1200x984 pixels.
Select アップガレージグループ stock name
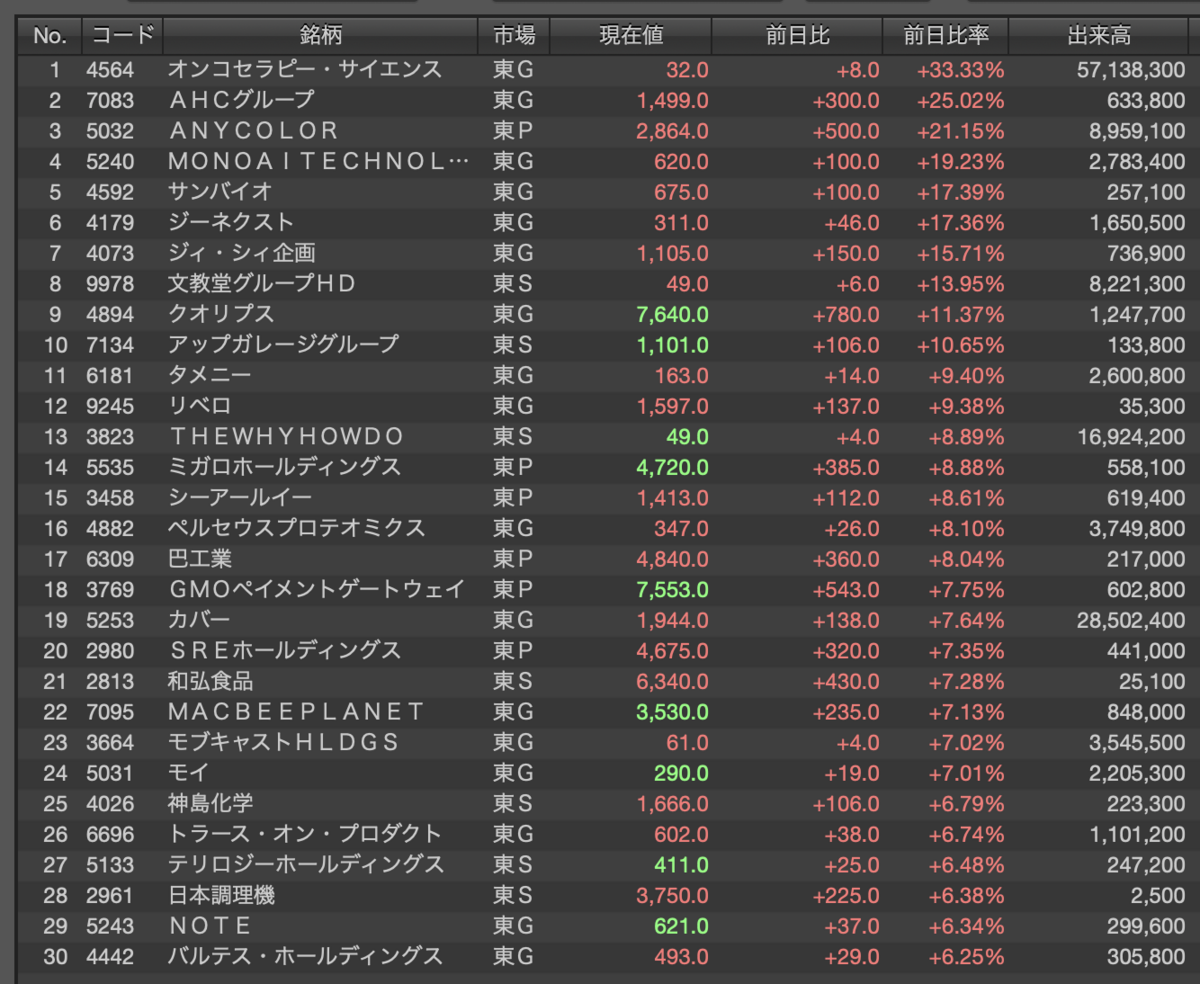coord(284,344)
